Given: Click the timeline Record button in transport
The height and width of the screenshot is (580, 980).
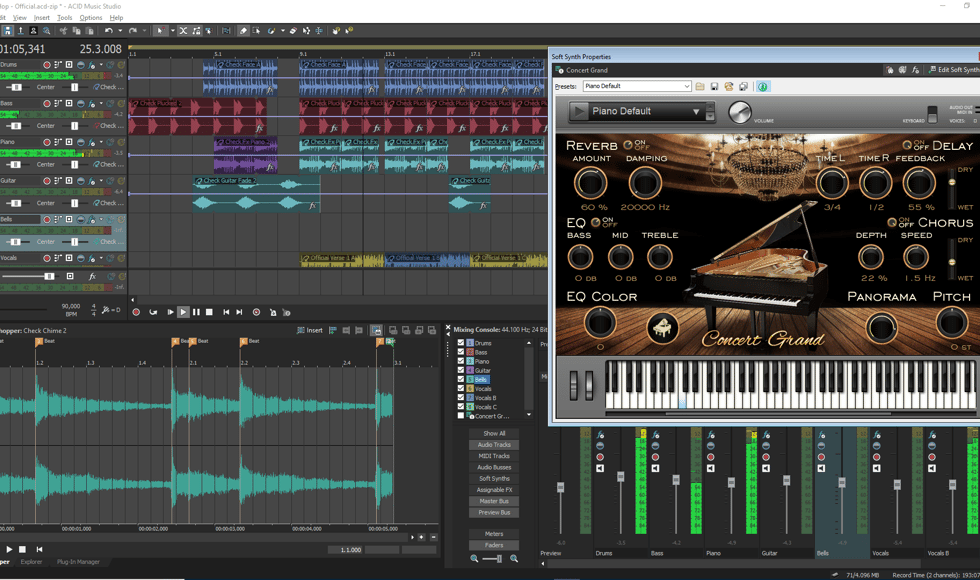Looking at the screenshot, I should [136, 312].
